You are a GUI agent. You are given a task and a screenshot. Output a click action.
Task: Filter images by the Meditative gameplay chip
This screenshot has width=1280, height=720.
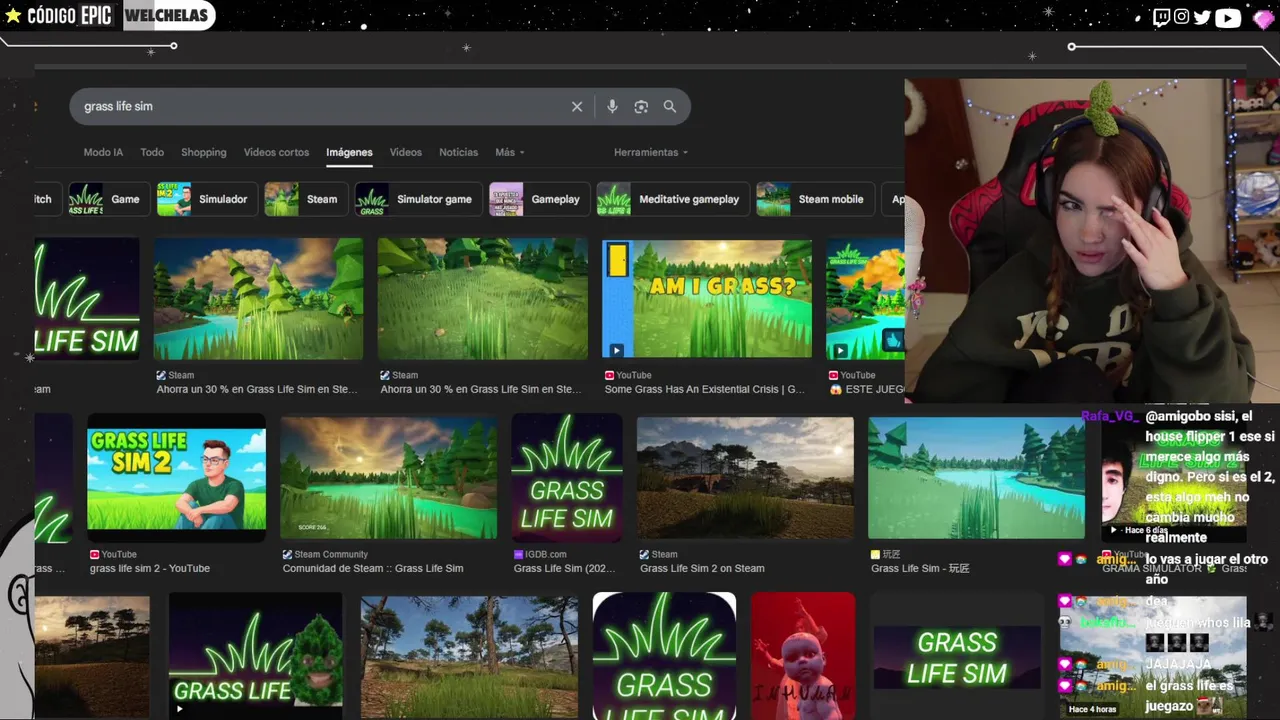click(x=673, y=199)
